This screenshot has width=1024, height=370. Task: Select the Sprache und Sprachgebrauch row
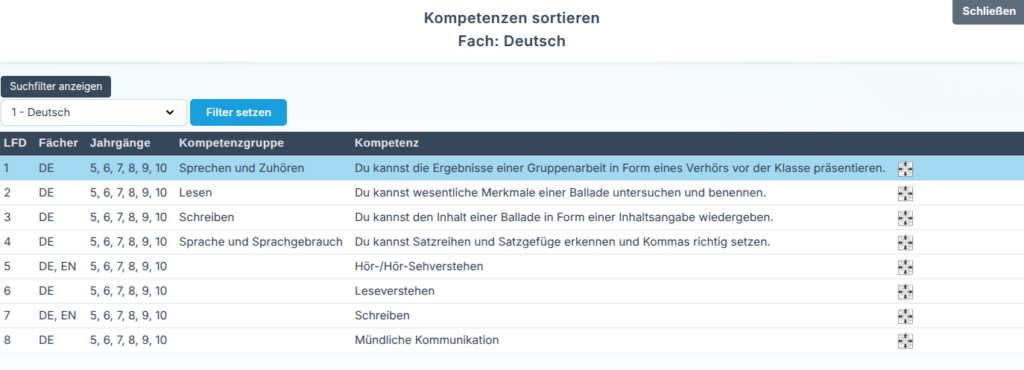click(x=512, y=242)
